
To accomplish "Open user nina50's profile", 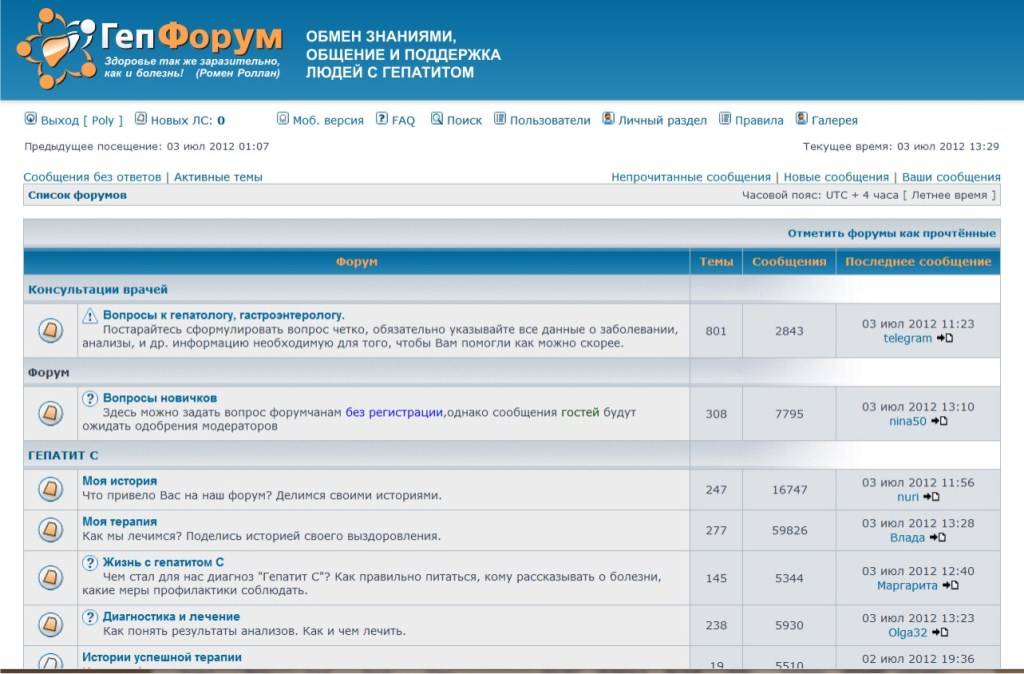I will tap(907, 421).
